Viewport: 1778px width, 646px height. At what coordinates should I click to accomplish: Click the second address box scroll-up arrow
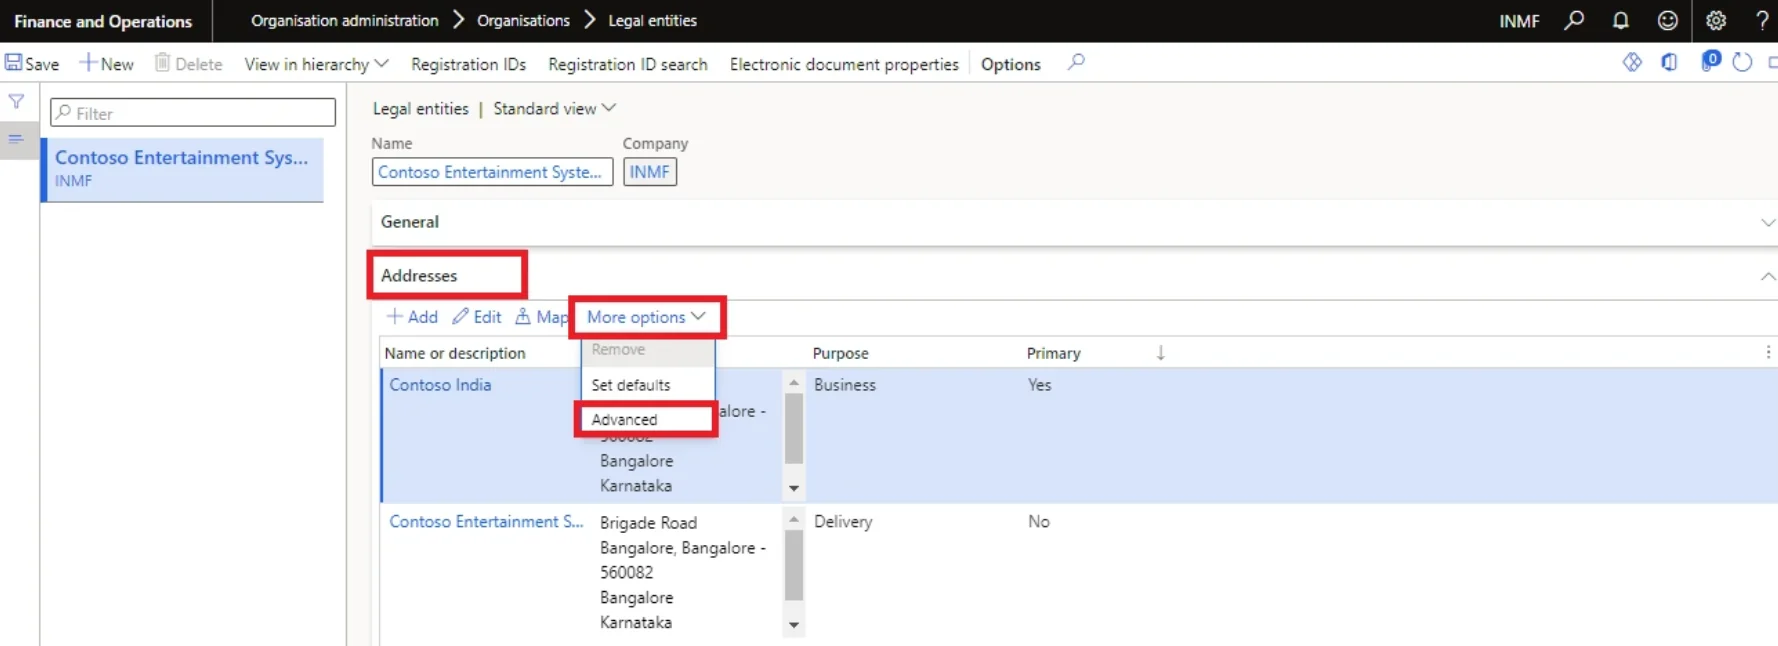point(794,519)
